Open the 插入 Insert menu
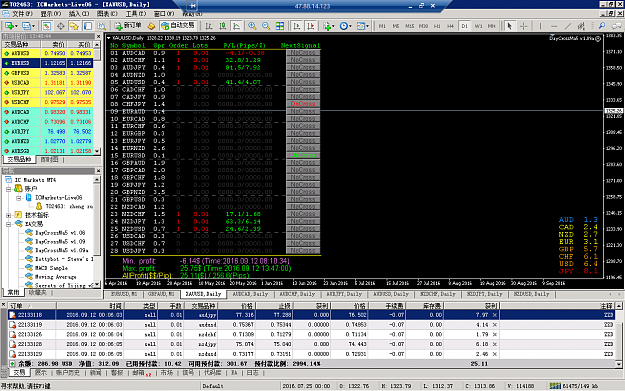 (79, 14)
